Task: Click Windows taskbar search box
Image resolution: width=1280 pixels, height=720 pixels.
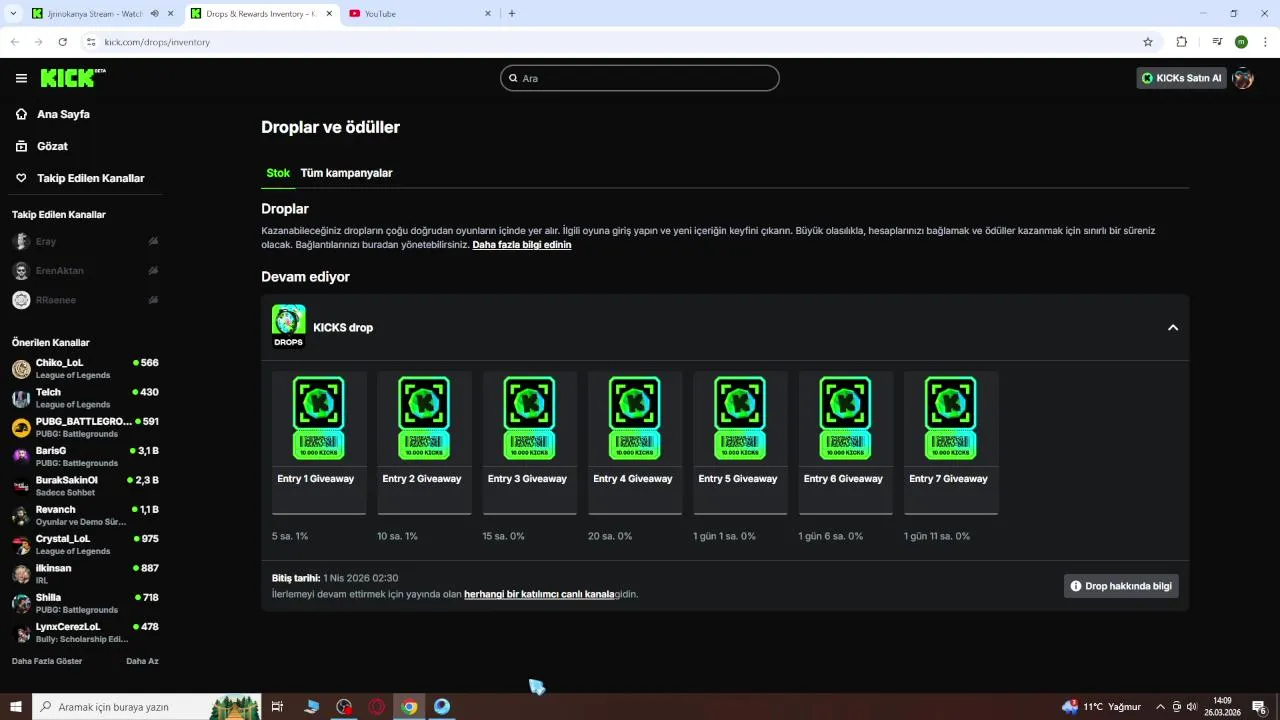Action: pyautogui.click(x=147, y=707)
